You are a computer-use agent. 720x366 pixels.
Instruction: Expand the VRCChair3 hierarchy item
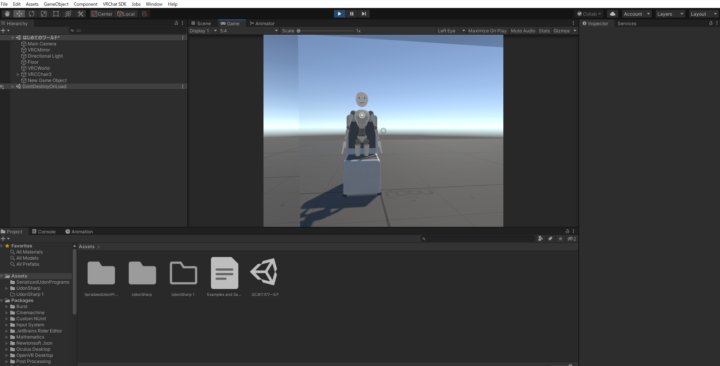18,74
